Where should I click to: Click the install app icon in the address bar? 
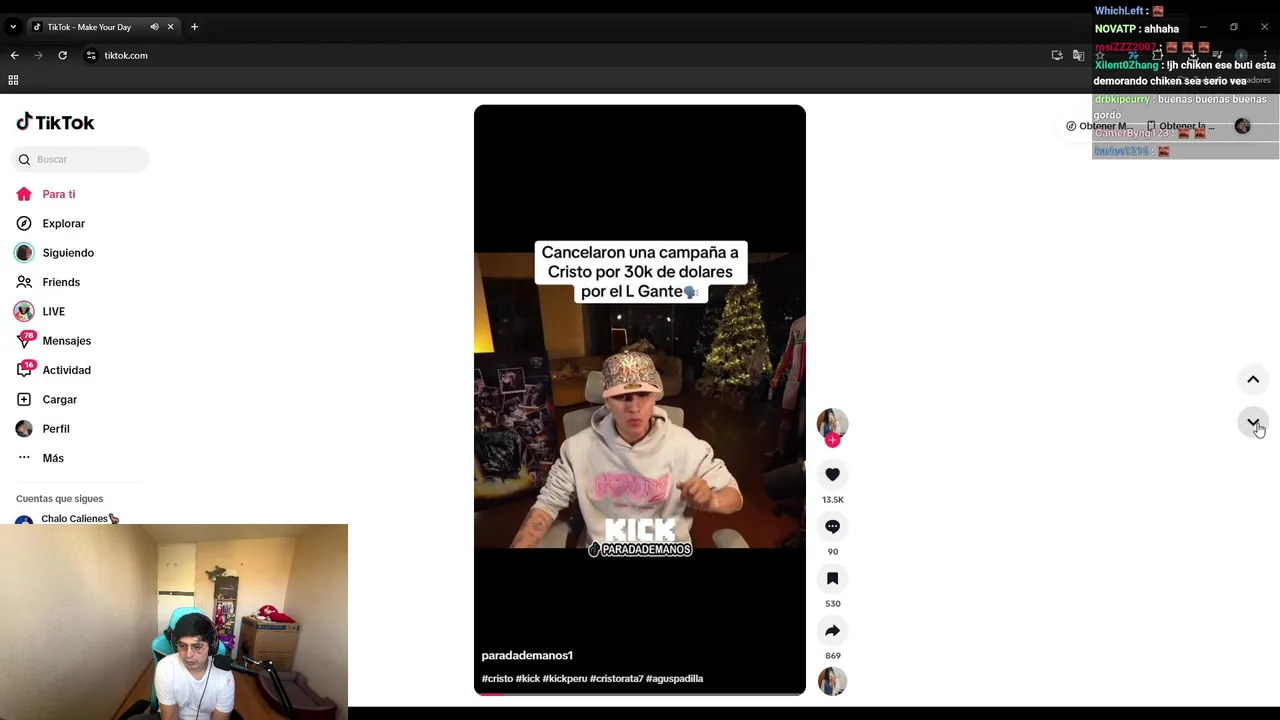pyautogui.click(x=1057, y=55)
